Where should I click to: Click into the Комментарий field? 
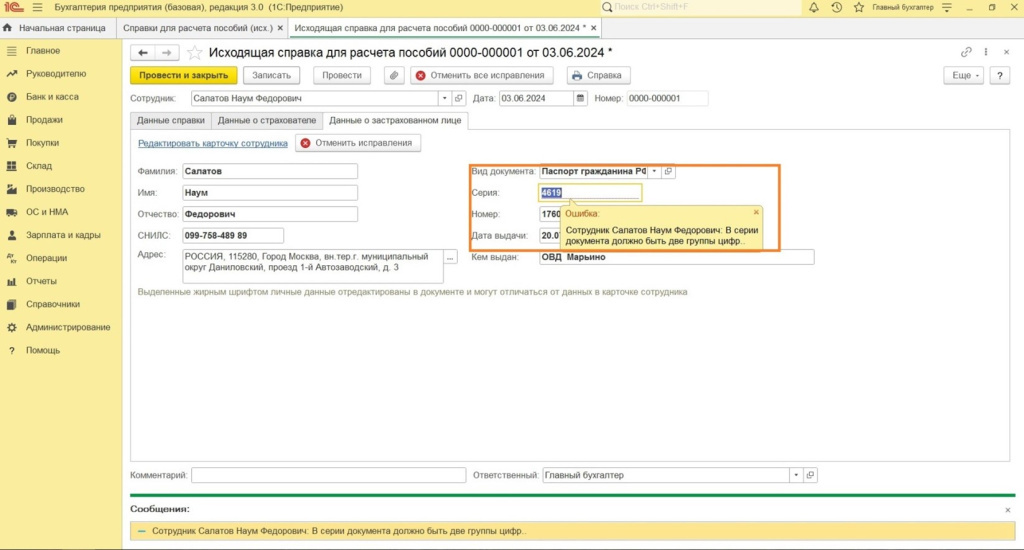(328, 475)
